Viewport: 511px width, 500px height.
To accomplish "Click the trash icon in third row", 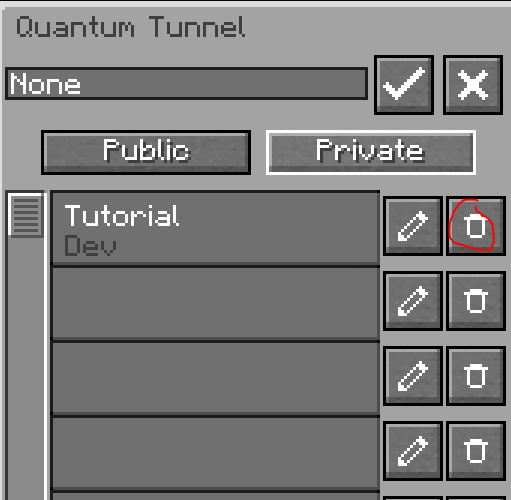I will point(476,376).
